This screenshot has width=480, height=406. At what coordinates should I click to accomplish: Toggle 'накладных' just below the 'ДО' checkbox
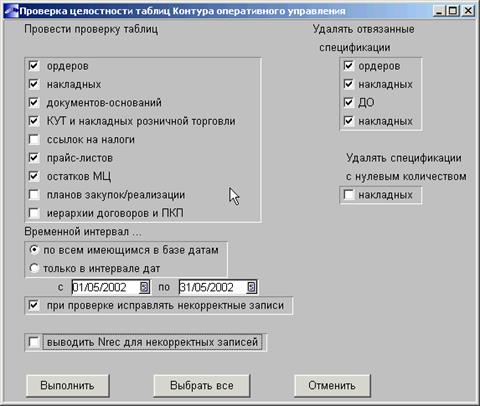coord(349,121)
